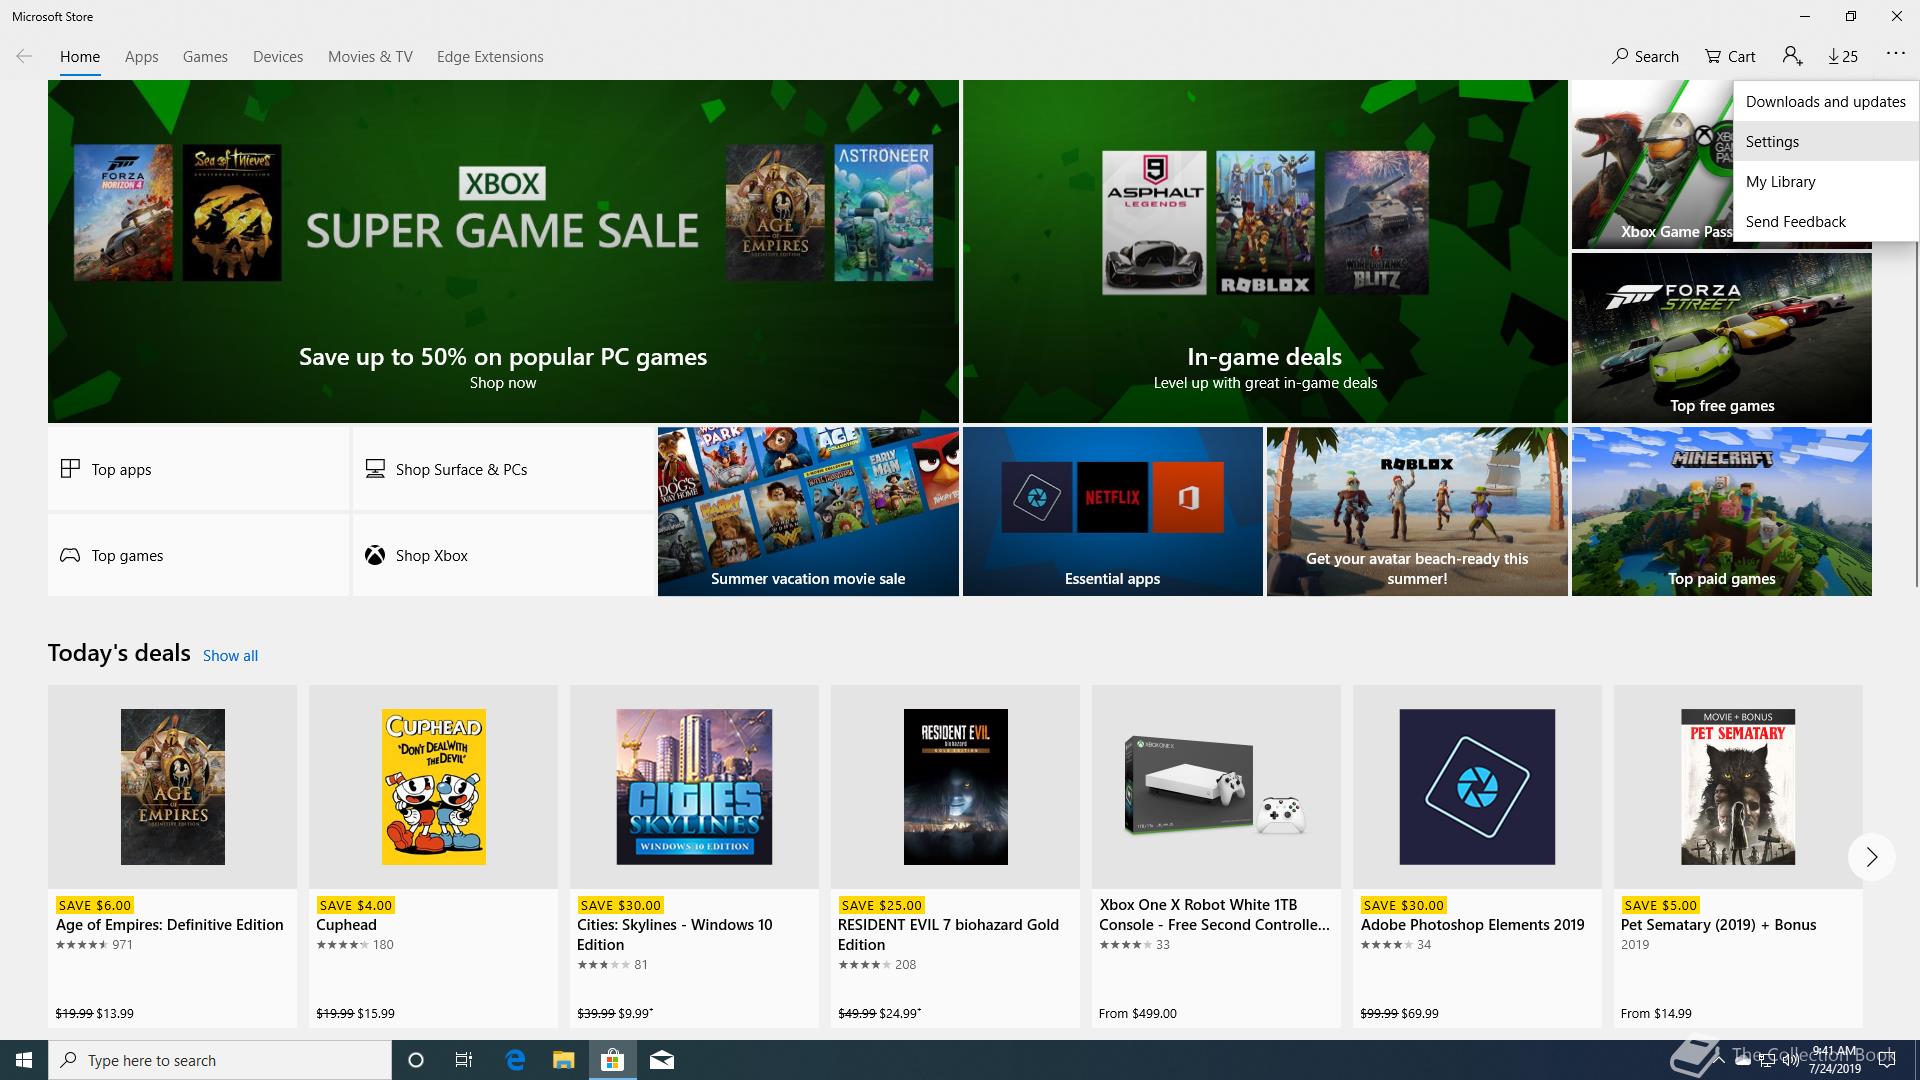Select Settings from the dropdown menu

pyautogui.click(x=1826, y=141)
